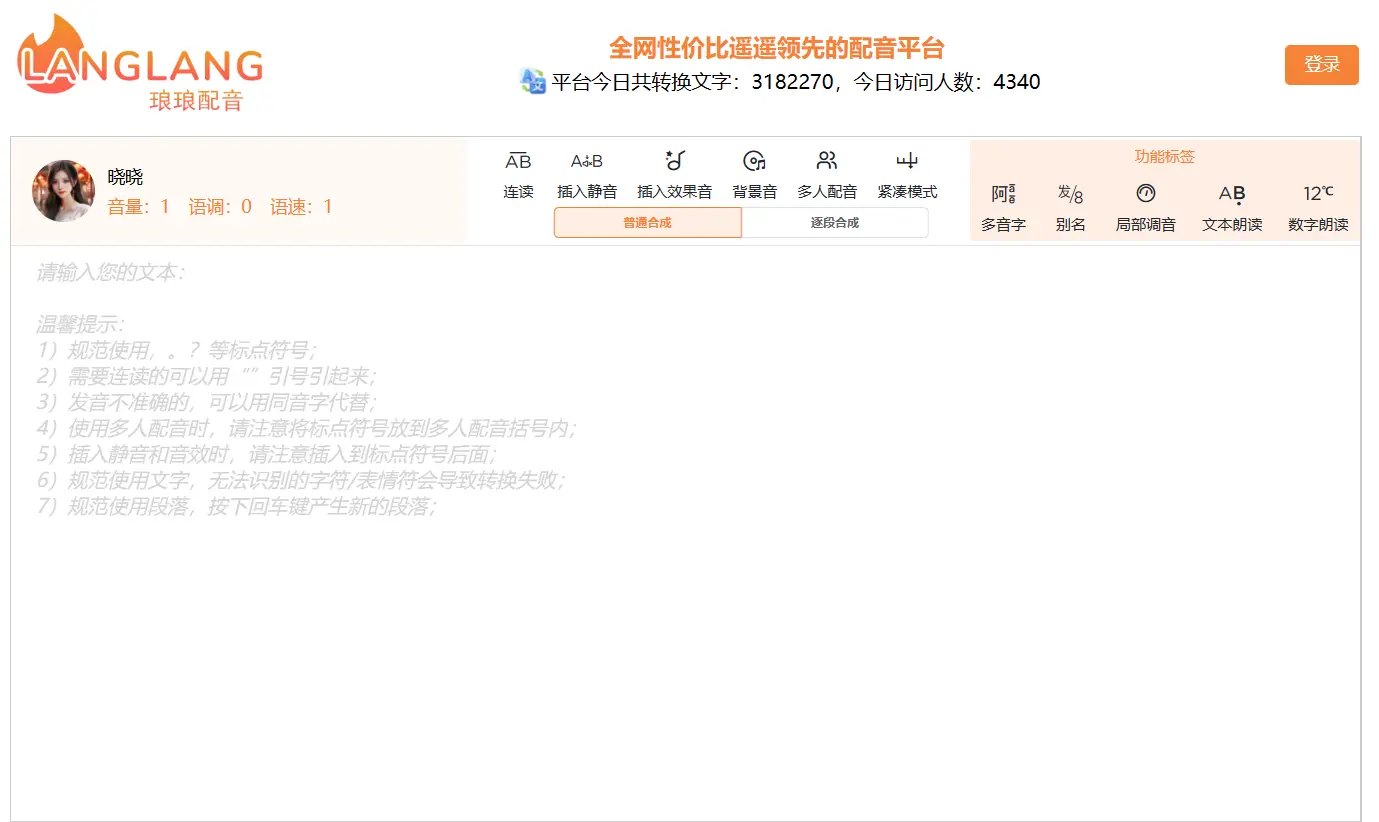
Task: Toggle the 紧凑模式 compact mode icon
Action: (907, 162)
